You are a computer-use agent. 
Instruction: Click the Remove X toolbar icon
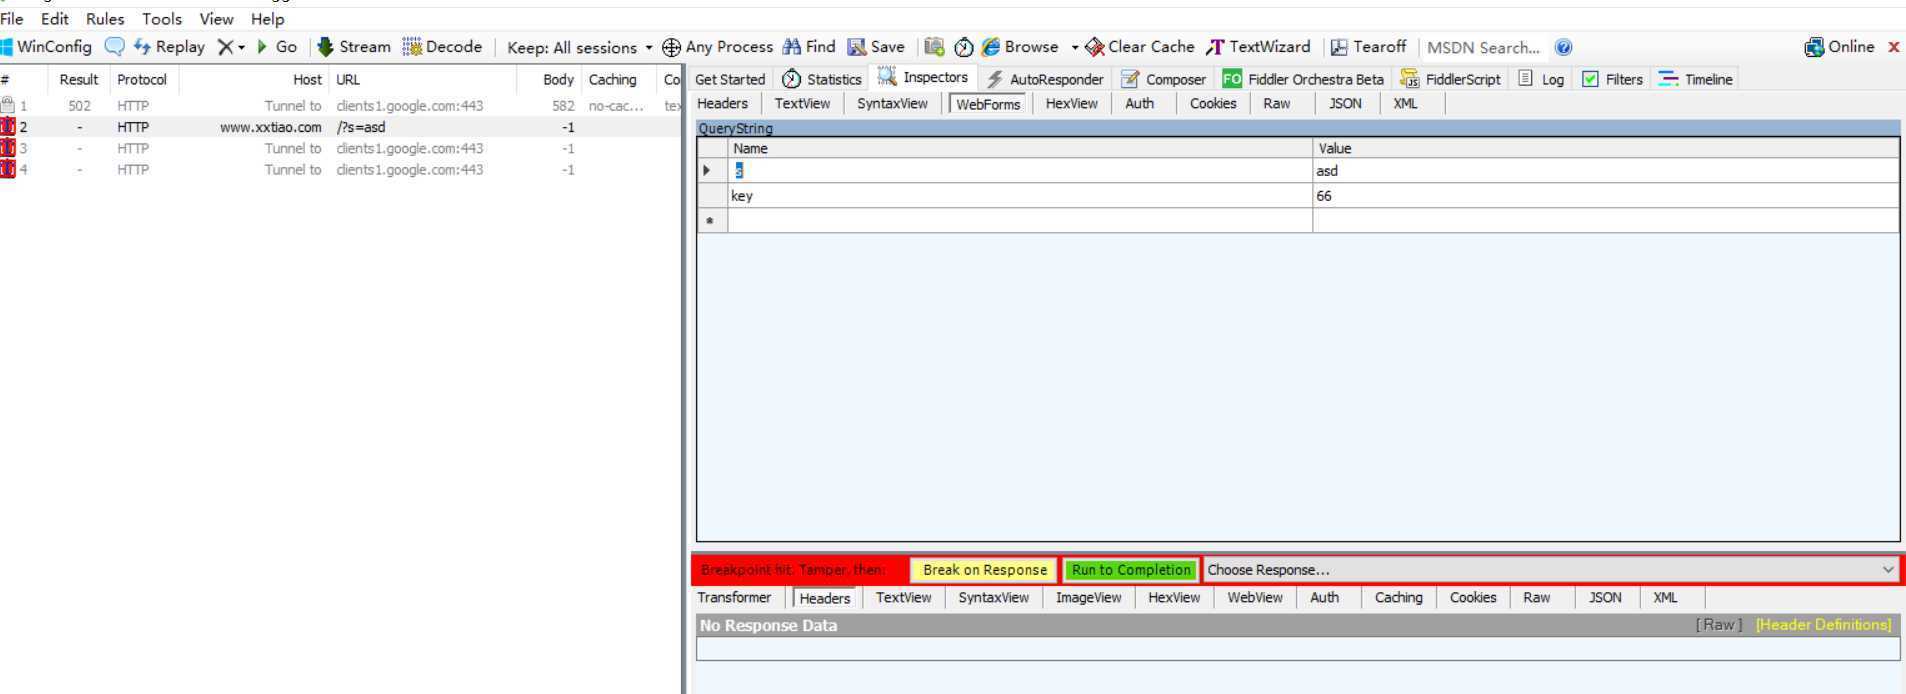click(x=225, y=47)
